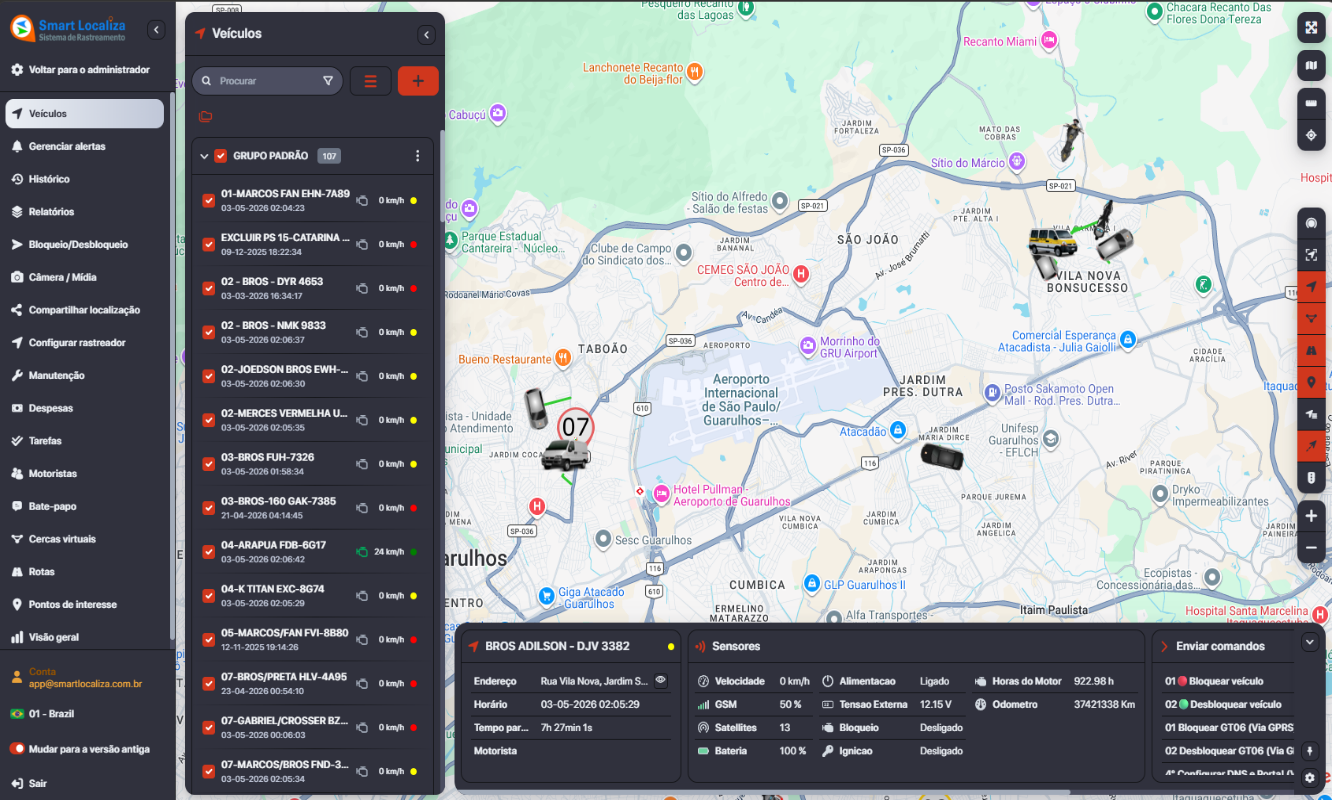1332x800 pixels.
Task: Click the 01 Bloquear GT06 (Via GPRS command
Action: click(x=1229, y=727)
